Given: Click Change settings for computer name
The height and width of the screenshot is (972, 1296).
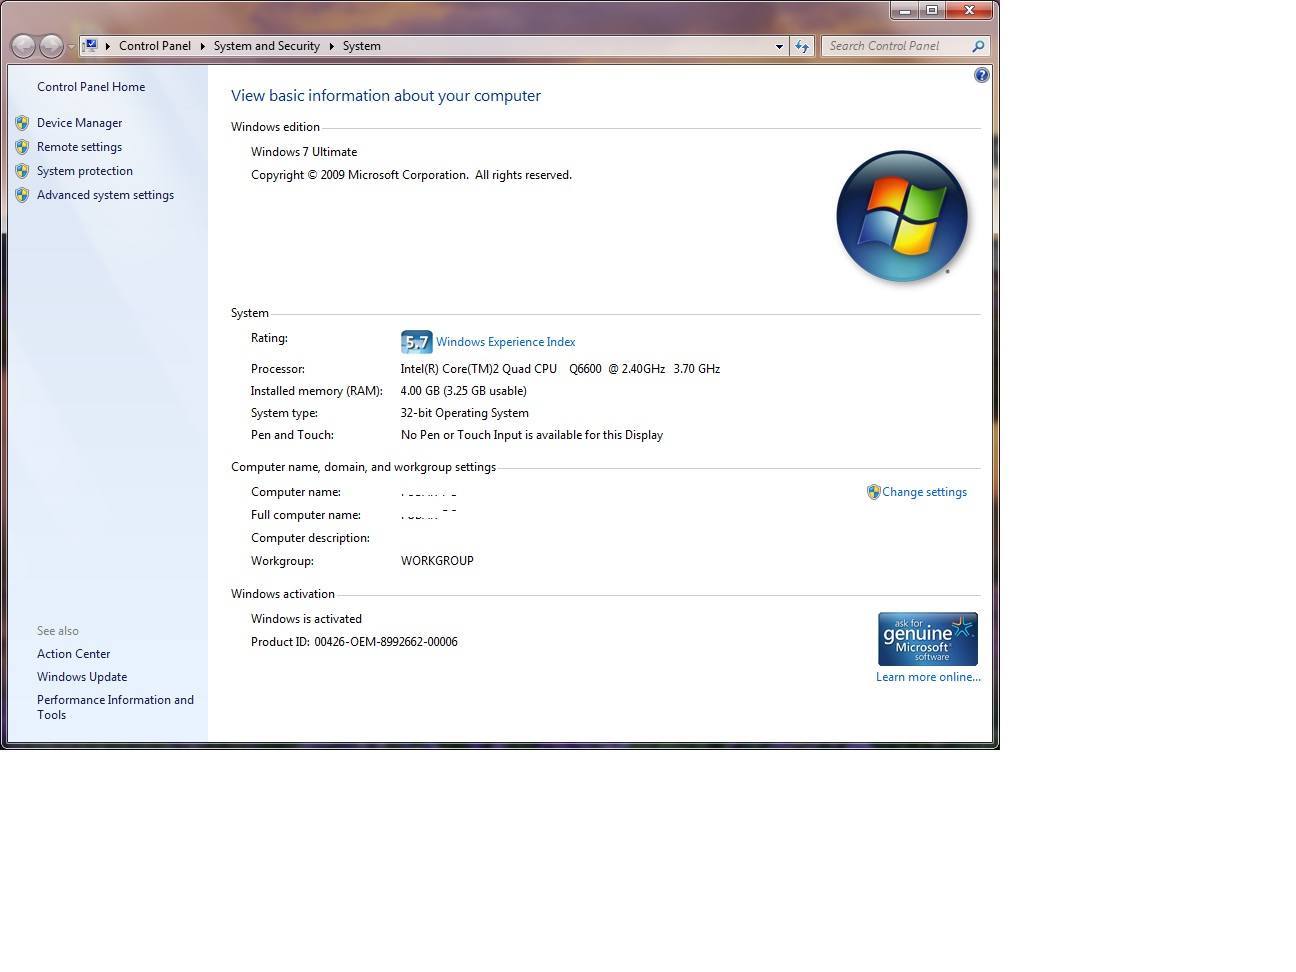Looking at the screenshot, I should tap(925, 492).
